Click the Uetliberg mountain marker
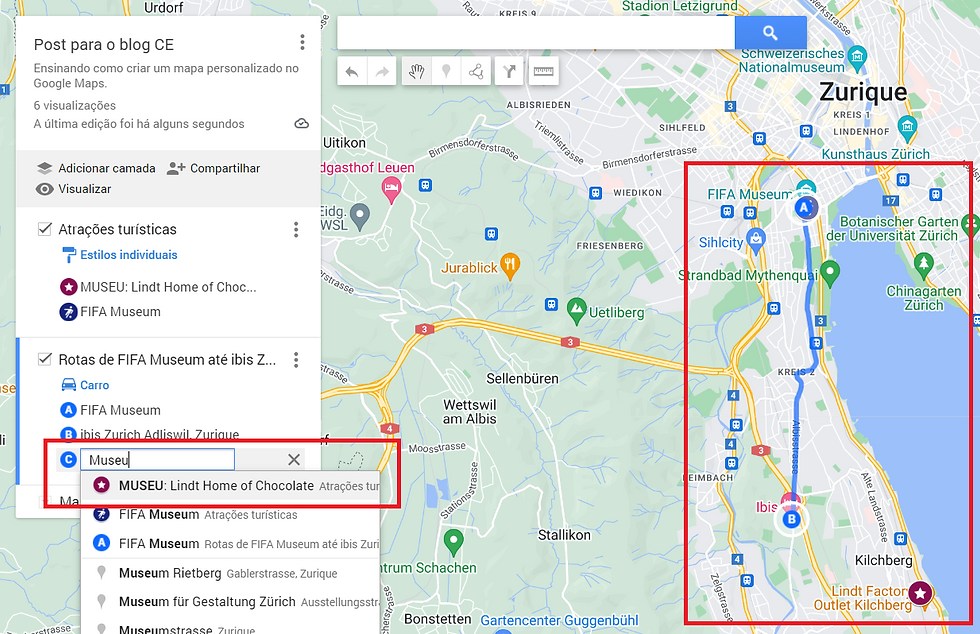 [x=576, y=308]
